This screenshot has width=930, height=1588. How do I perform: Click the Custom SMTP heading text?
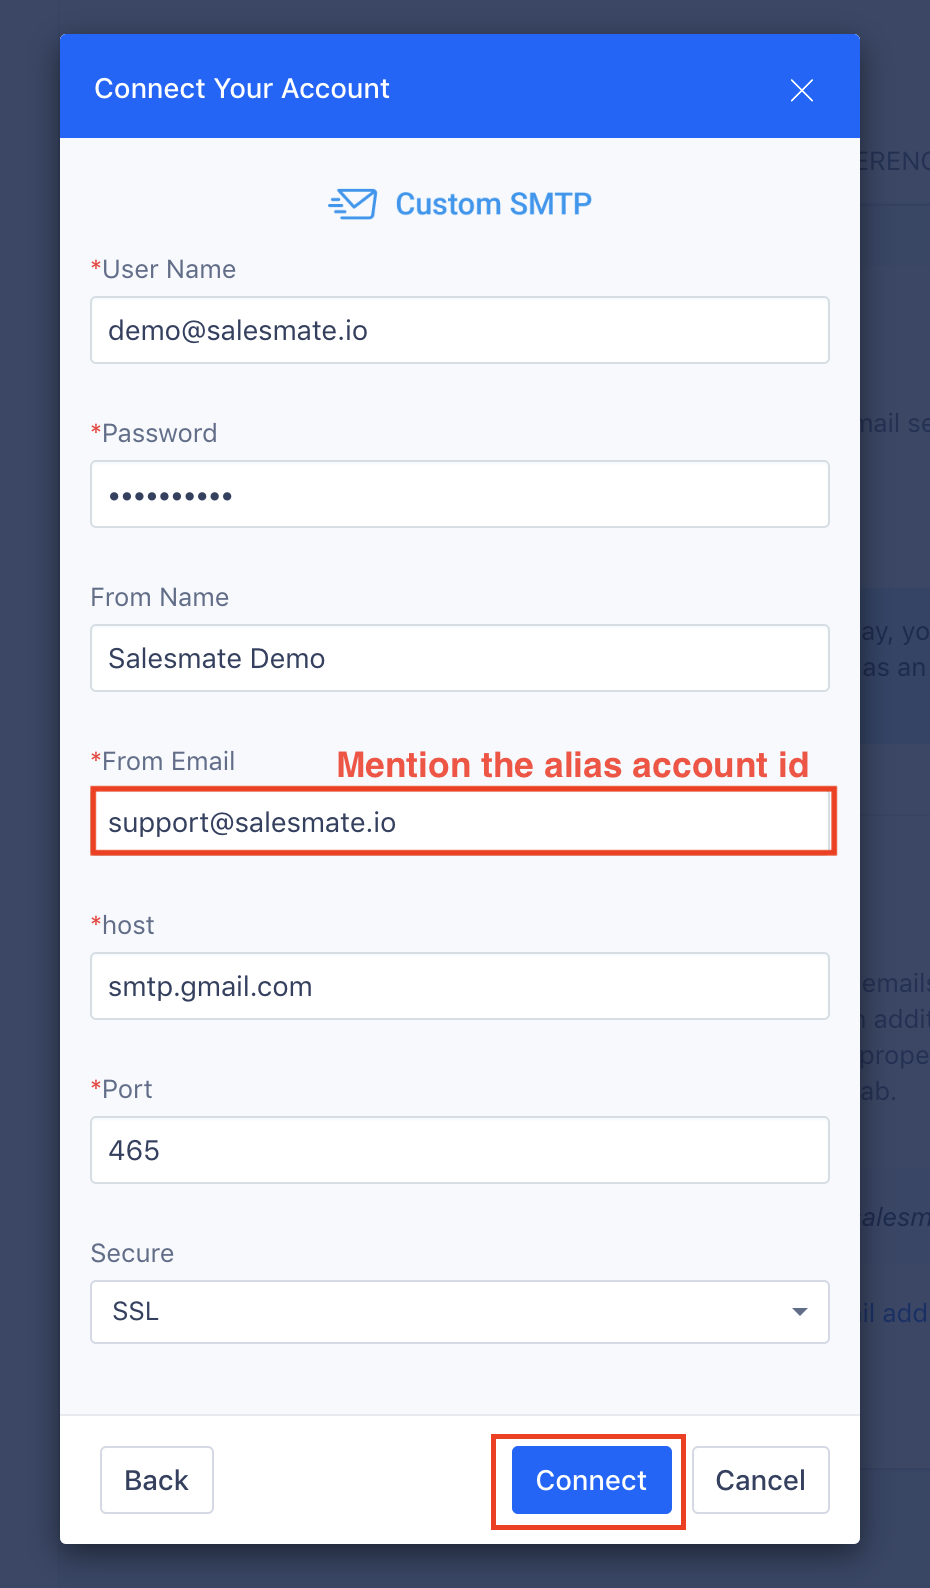pyautogui.click(x=494, y=204)
